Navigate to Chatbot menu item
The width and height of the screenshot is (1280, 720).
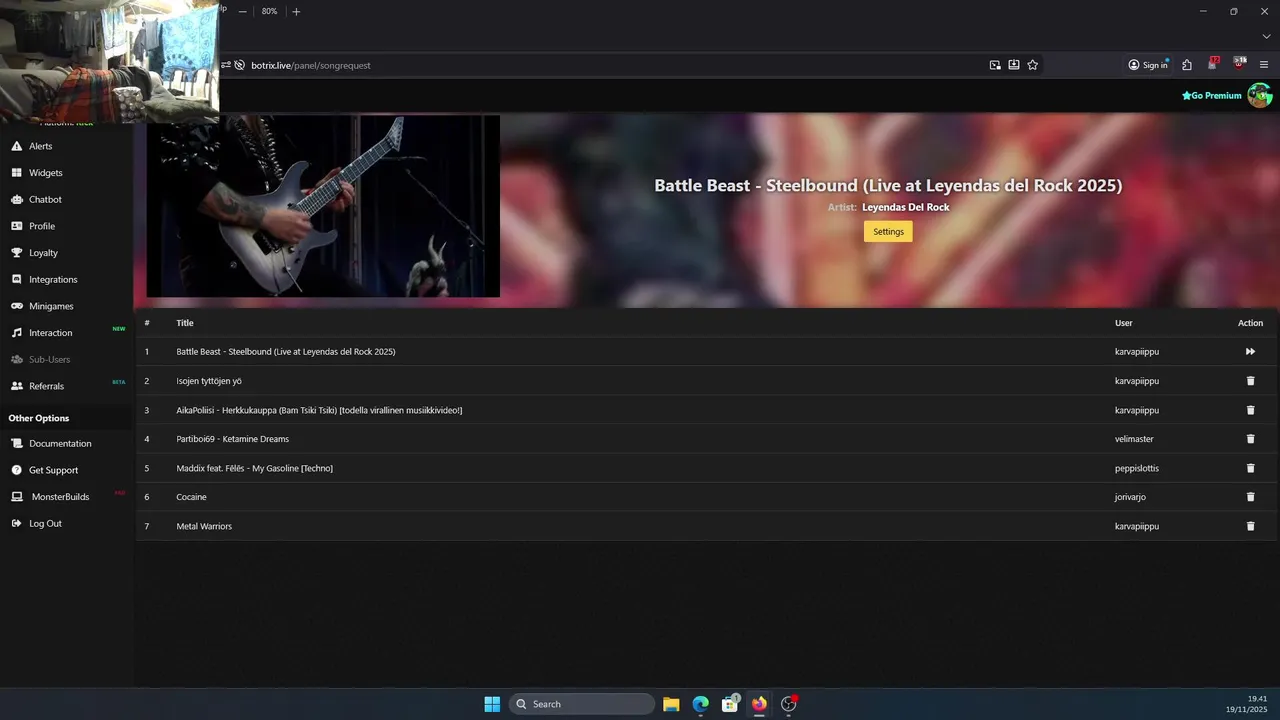pyautogui.click(x=46, y=199)
